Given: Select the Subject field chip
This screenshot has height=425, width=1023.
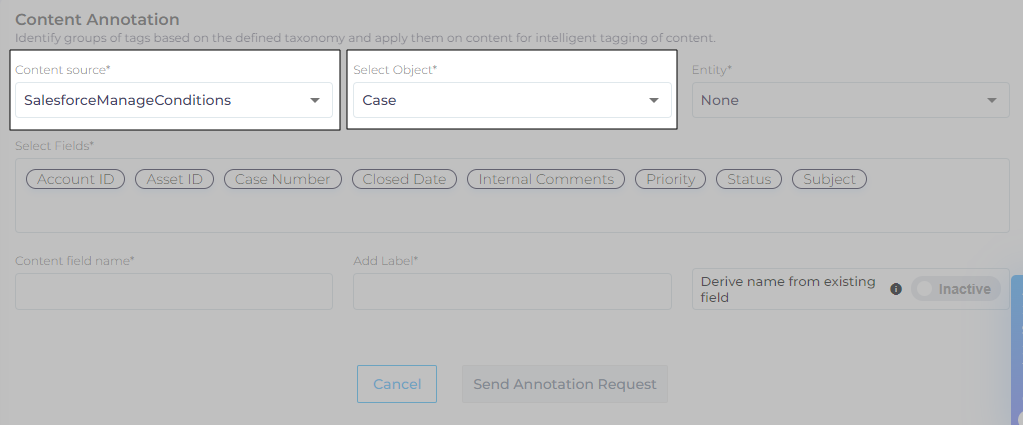Looking at the screenshot, I should click(x=829, y=179).
